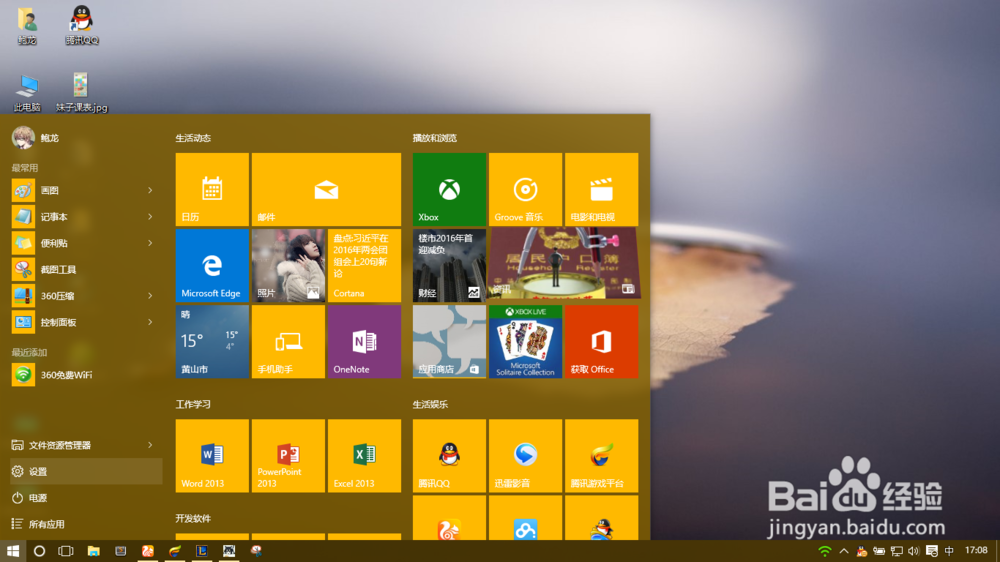Click the Windows Start button

coord(13,551)
